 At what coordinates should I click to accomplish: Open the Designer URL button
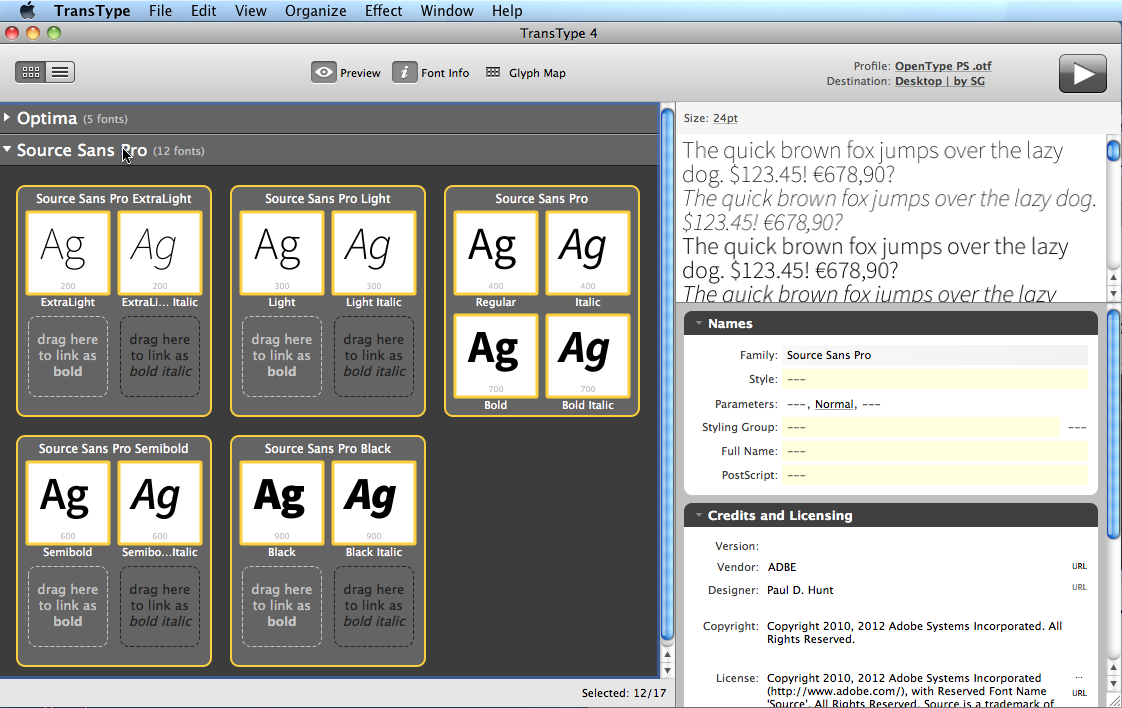1079,587
